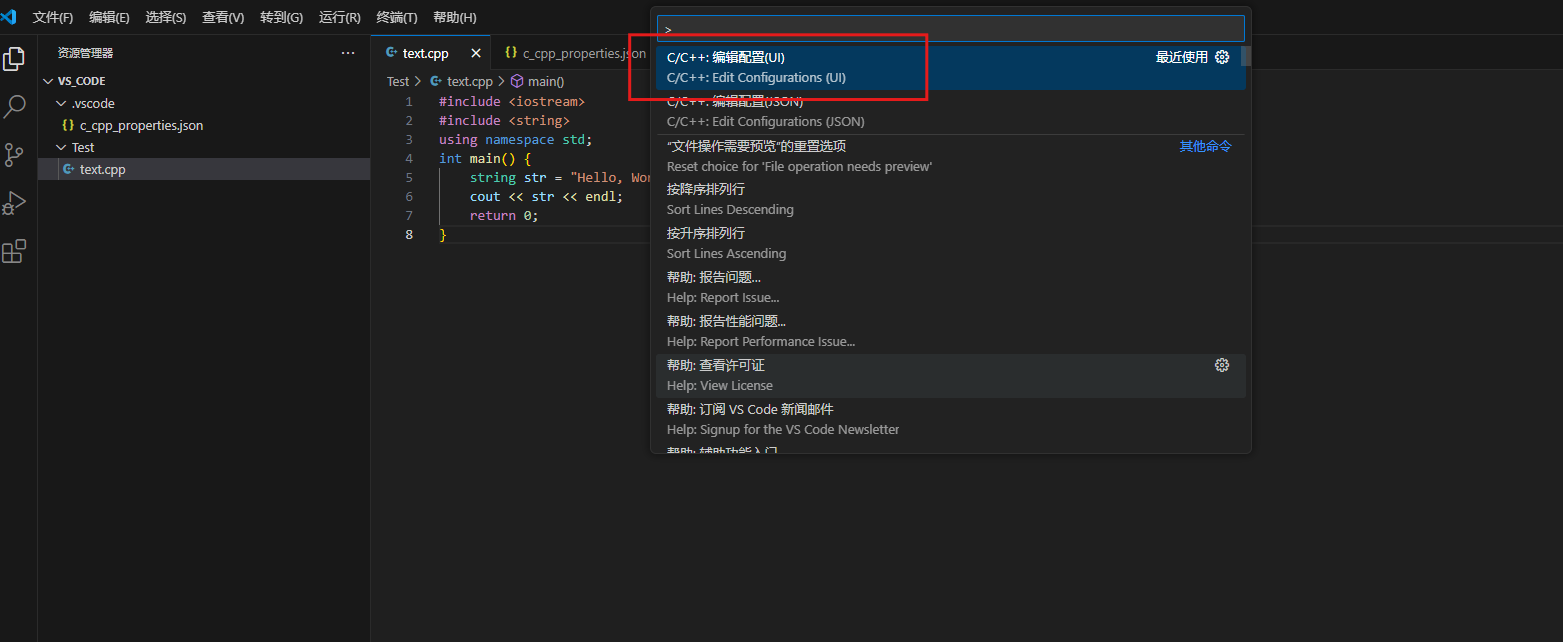Run Sort Lines Descending command
1563x642 pixels.
point(950,199)
